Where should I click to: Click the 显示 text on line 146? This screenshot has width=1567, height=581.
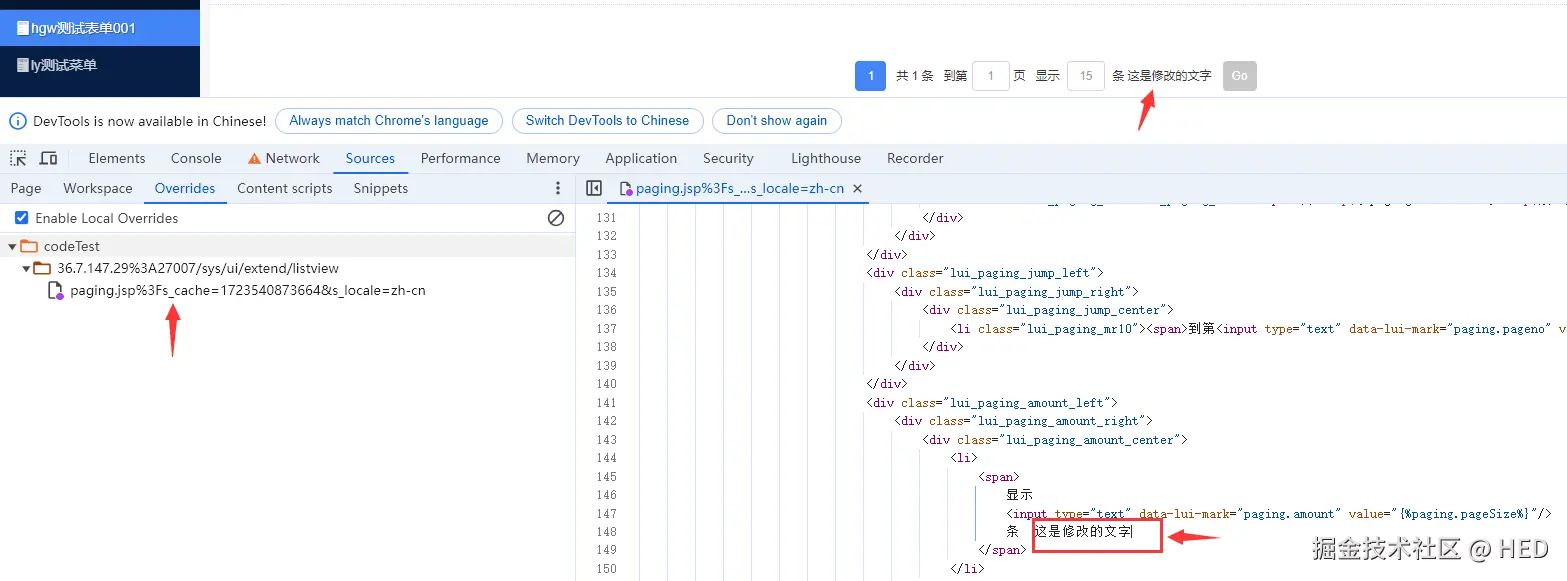pos(1020,495)
